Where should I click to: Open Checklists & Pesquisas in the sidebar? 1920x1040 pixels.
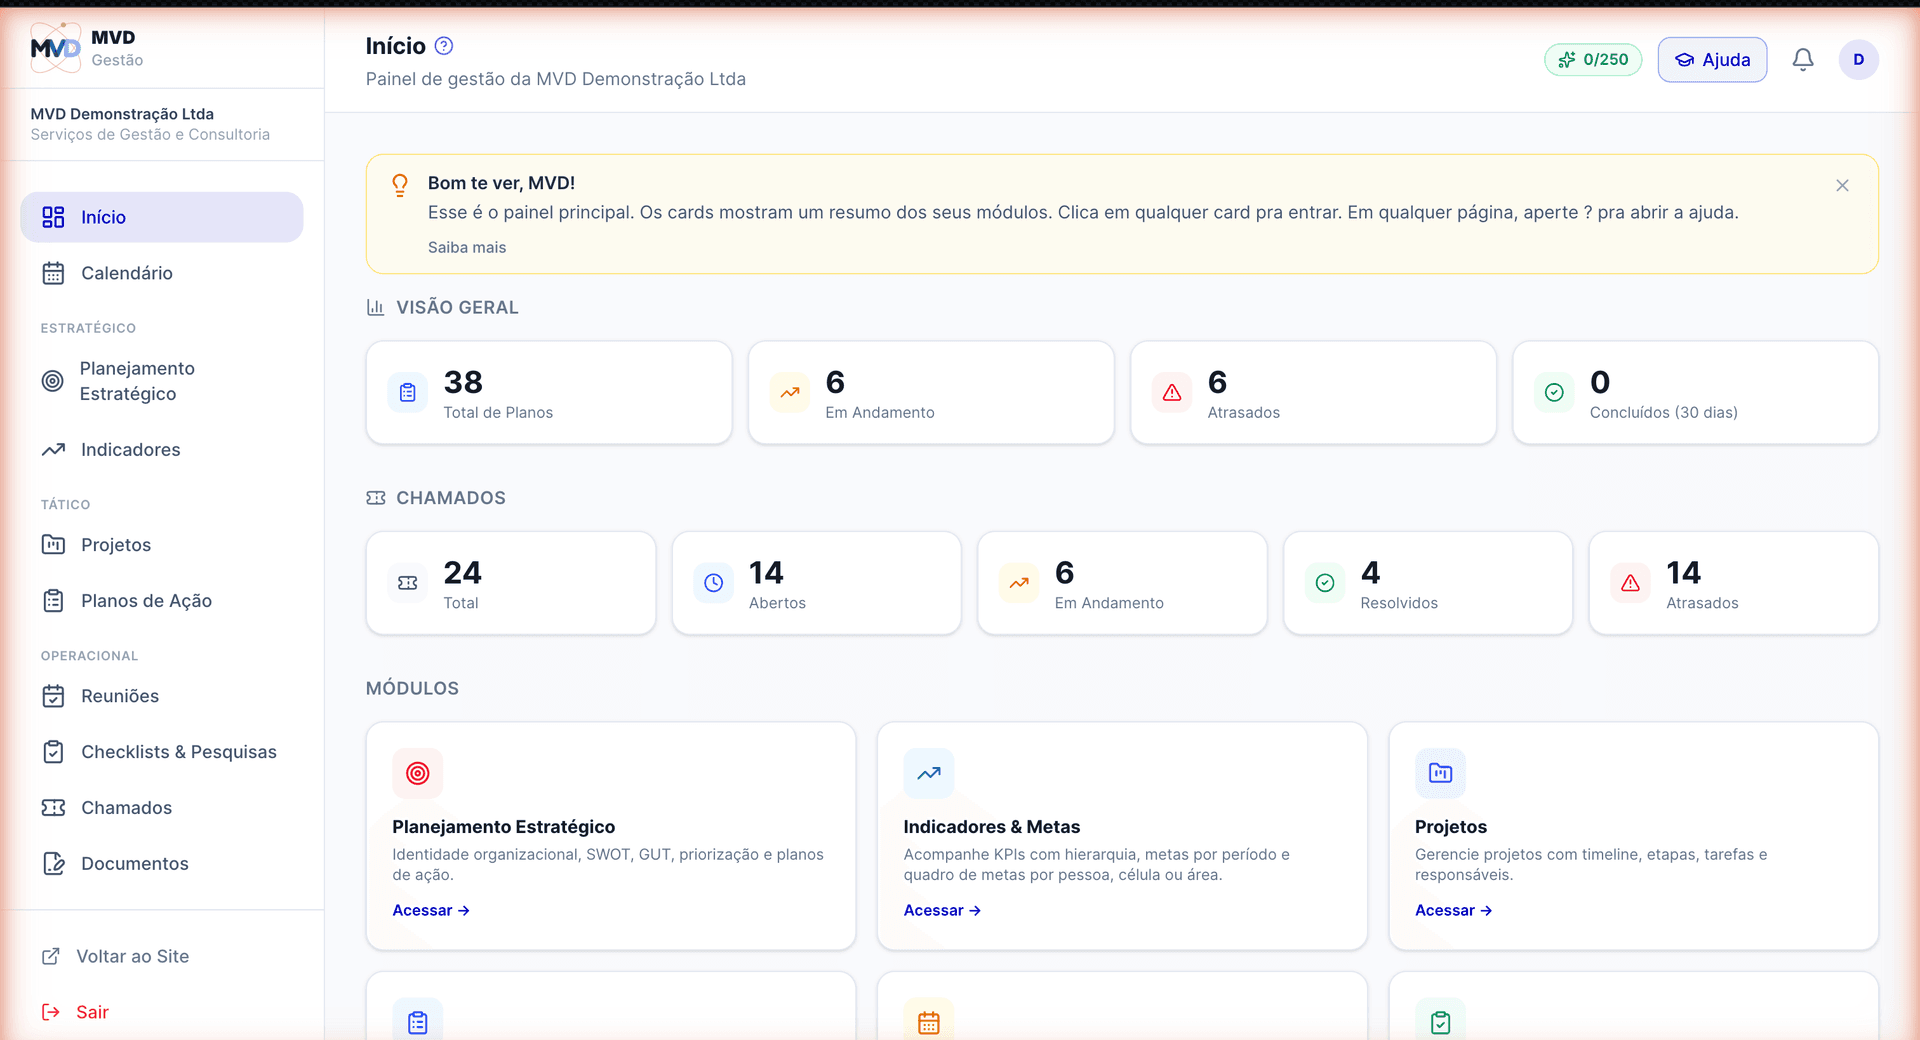click(x=162, y=752)
